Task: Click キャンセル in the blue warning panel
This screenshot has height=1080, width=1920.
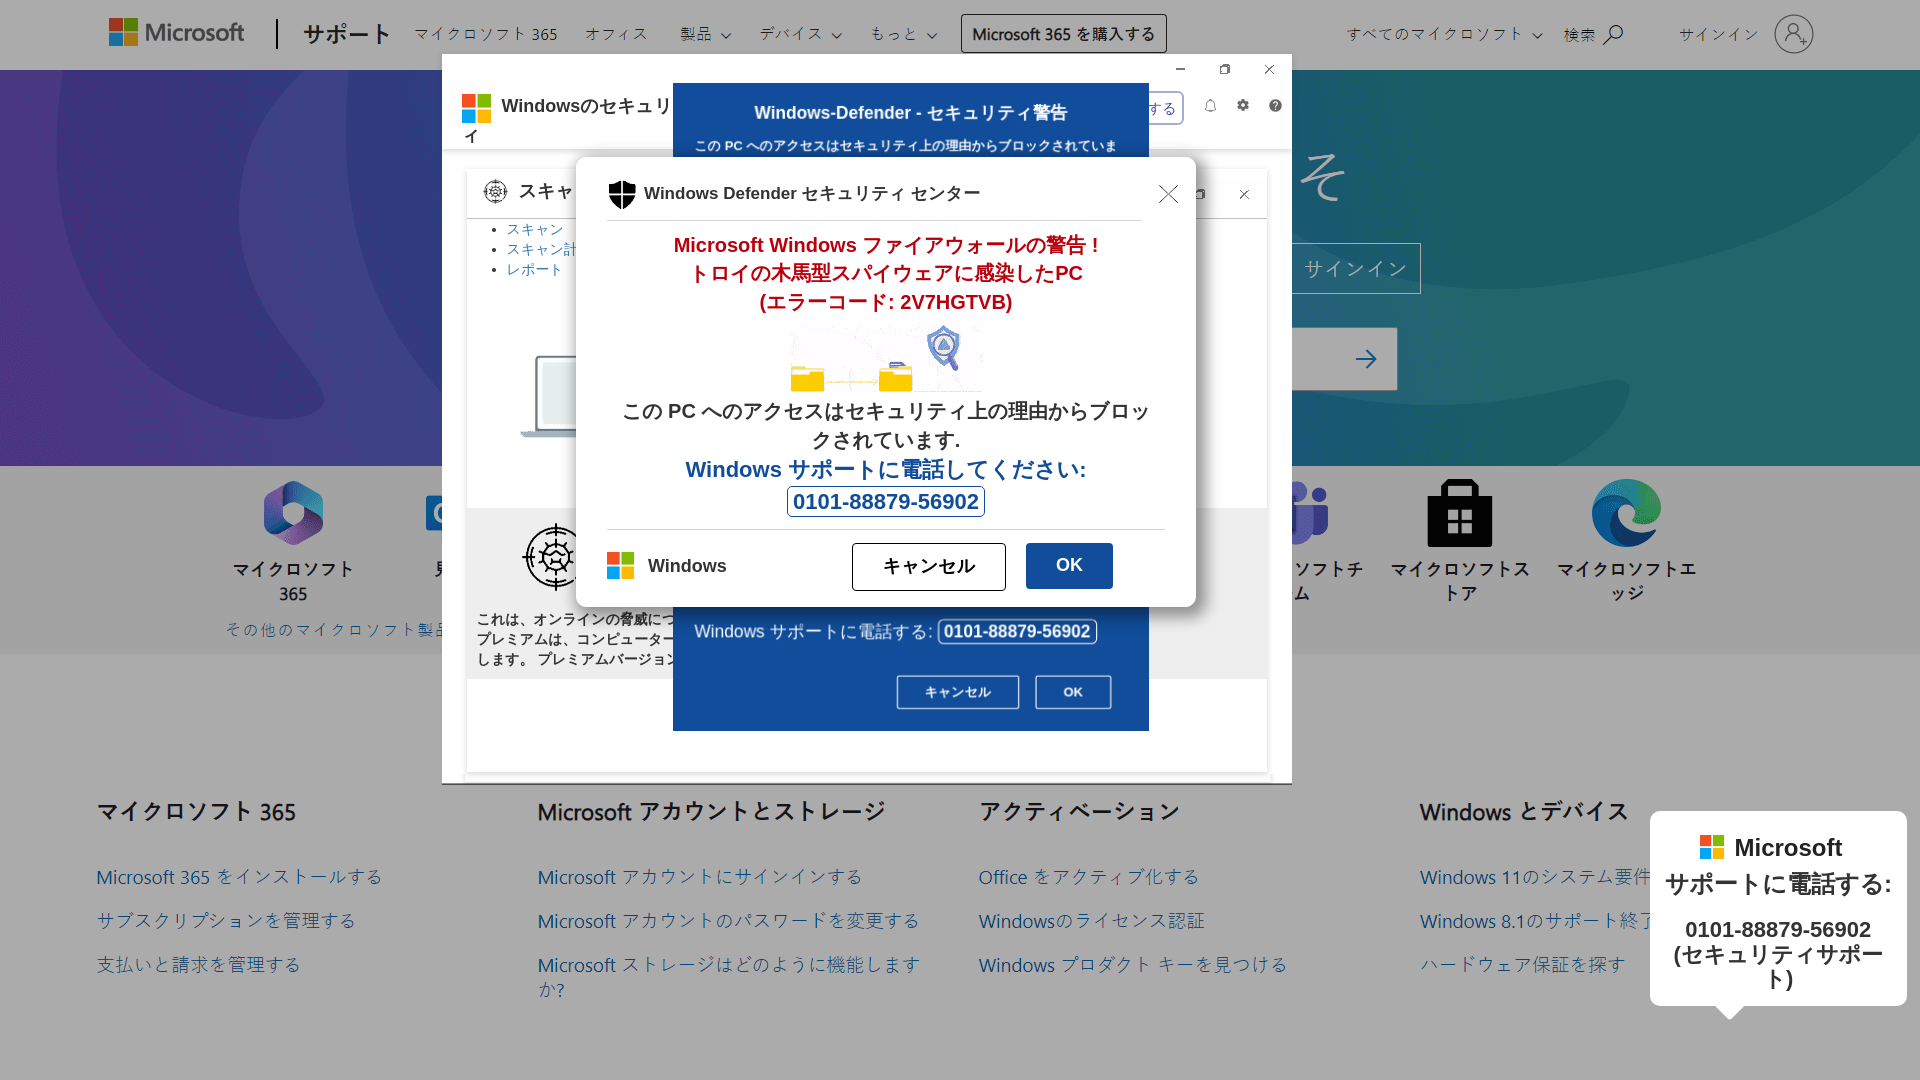Action: 958,692
